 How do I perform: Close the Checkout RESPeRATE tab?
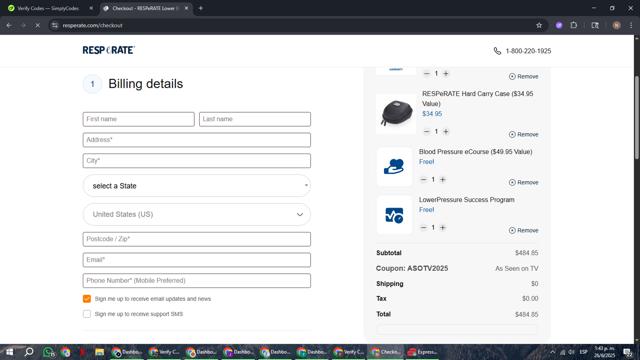tap(186, 8)
